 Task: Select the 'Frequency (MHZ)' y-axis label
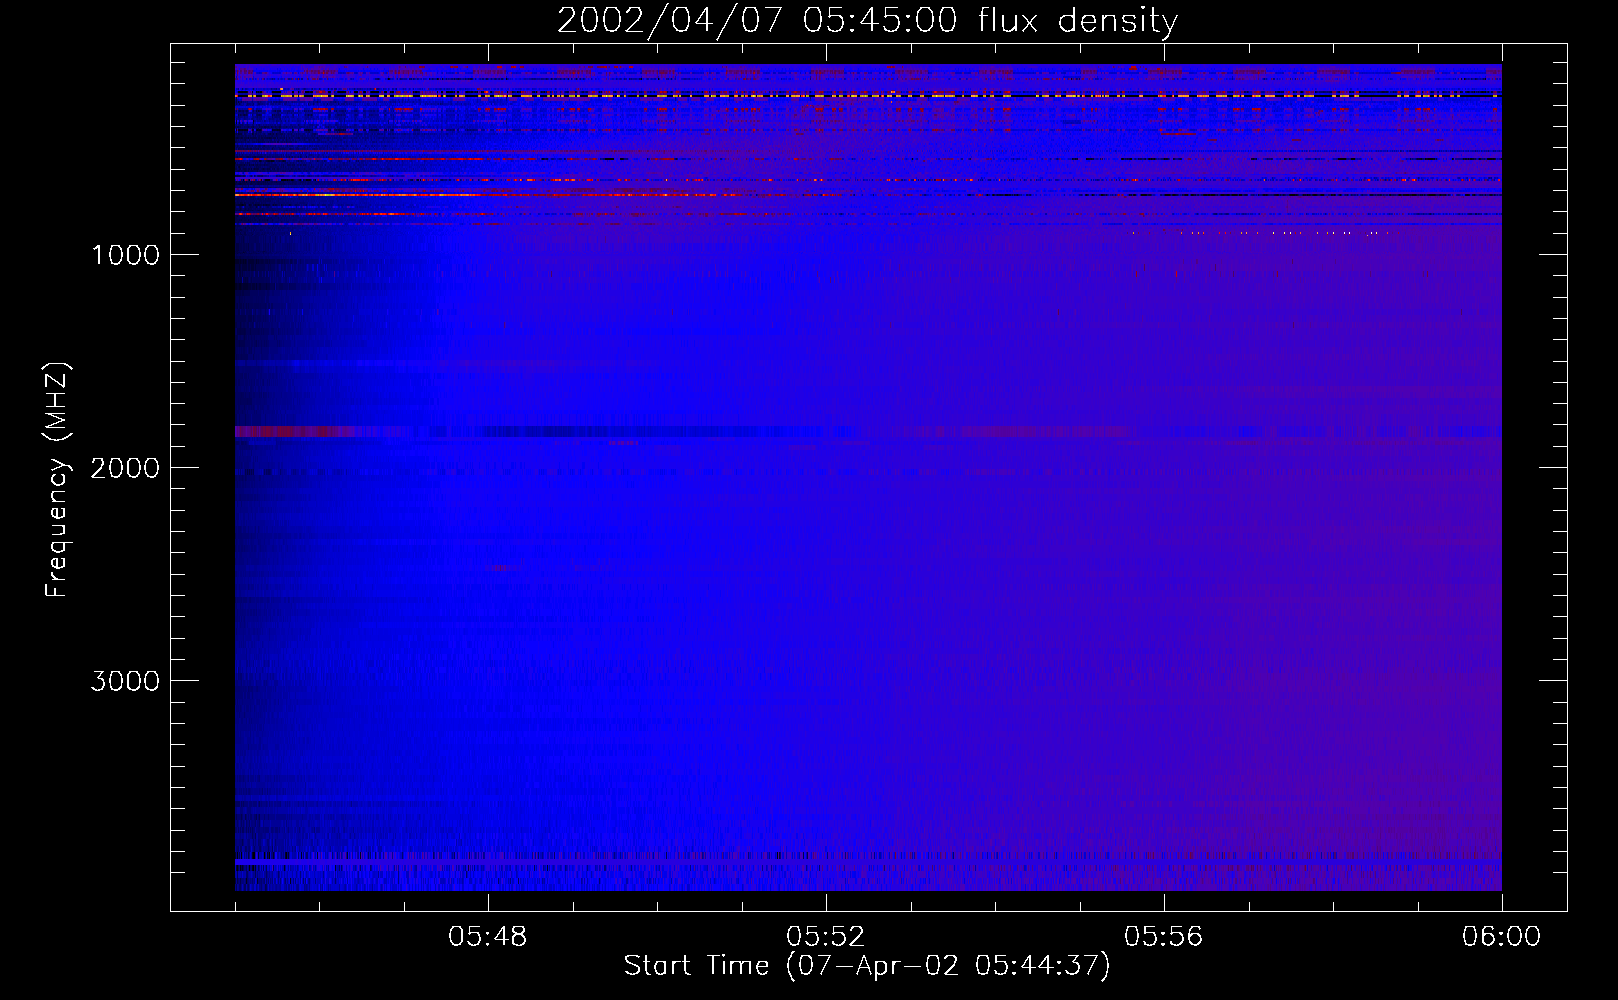click(x=57, y=480)
